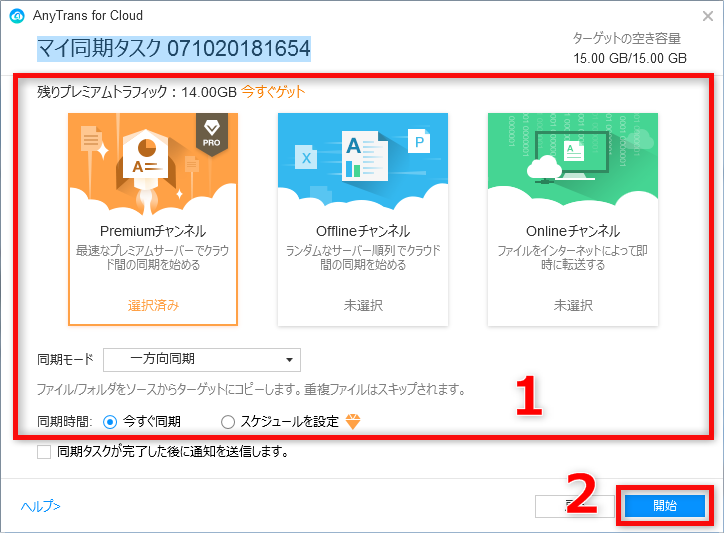This screenshot has width=724, height=533.
Task: Select the 今すぐ同期 radio button
Action: pos(110,422)
